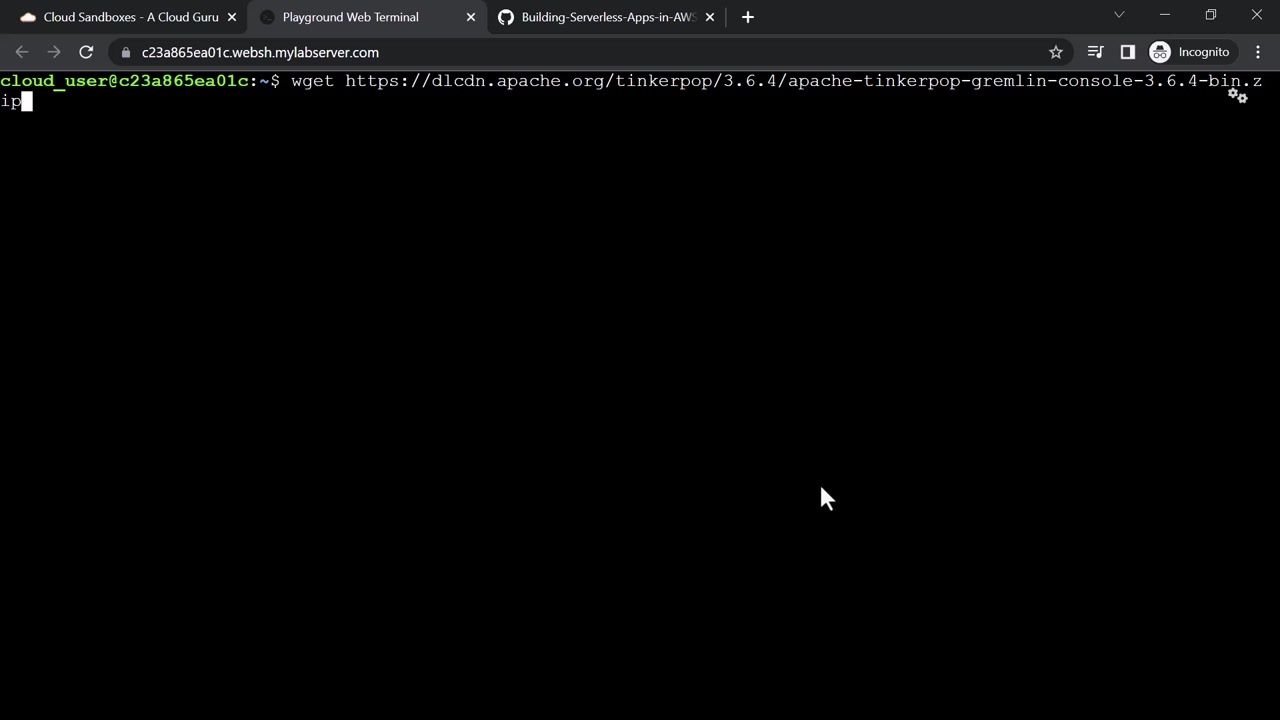The image size is (1280, 720).
Task: Close the Building-Serverless-Apps GitHub tab
Action: tap(710, 17)
